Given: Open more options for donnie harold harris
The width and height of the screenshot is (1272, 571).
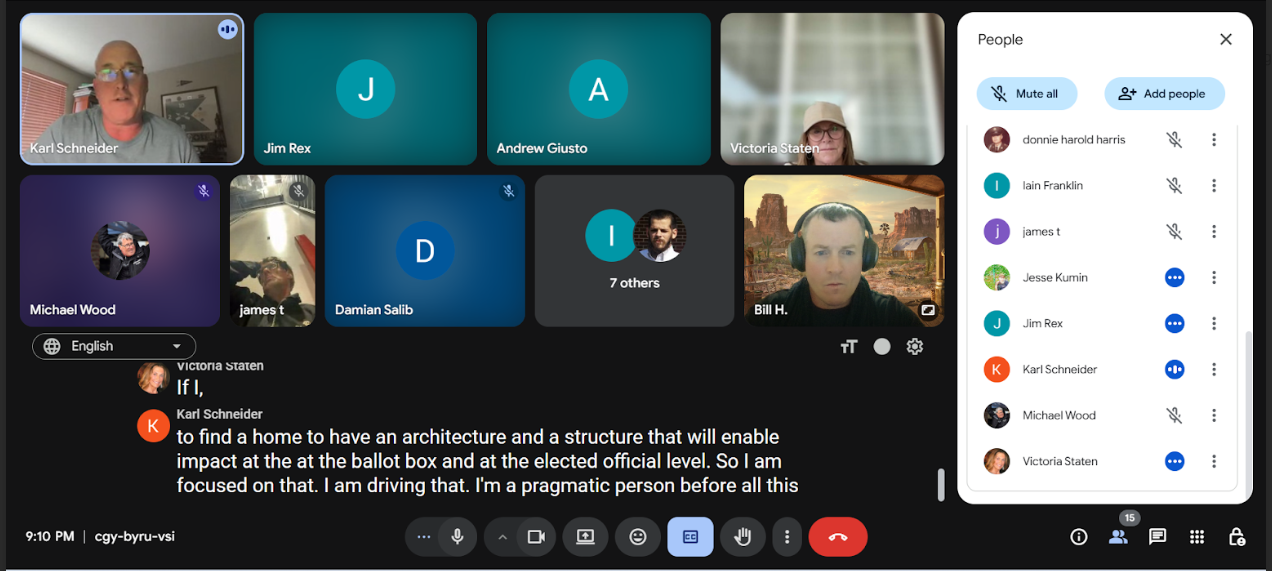Looking at the screenshot, I should pos(1214,140).
